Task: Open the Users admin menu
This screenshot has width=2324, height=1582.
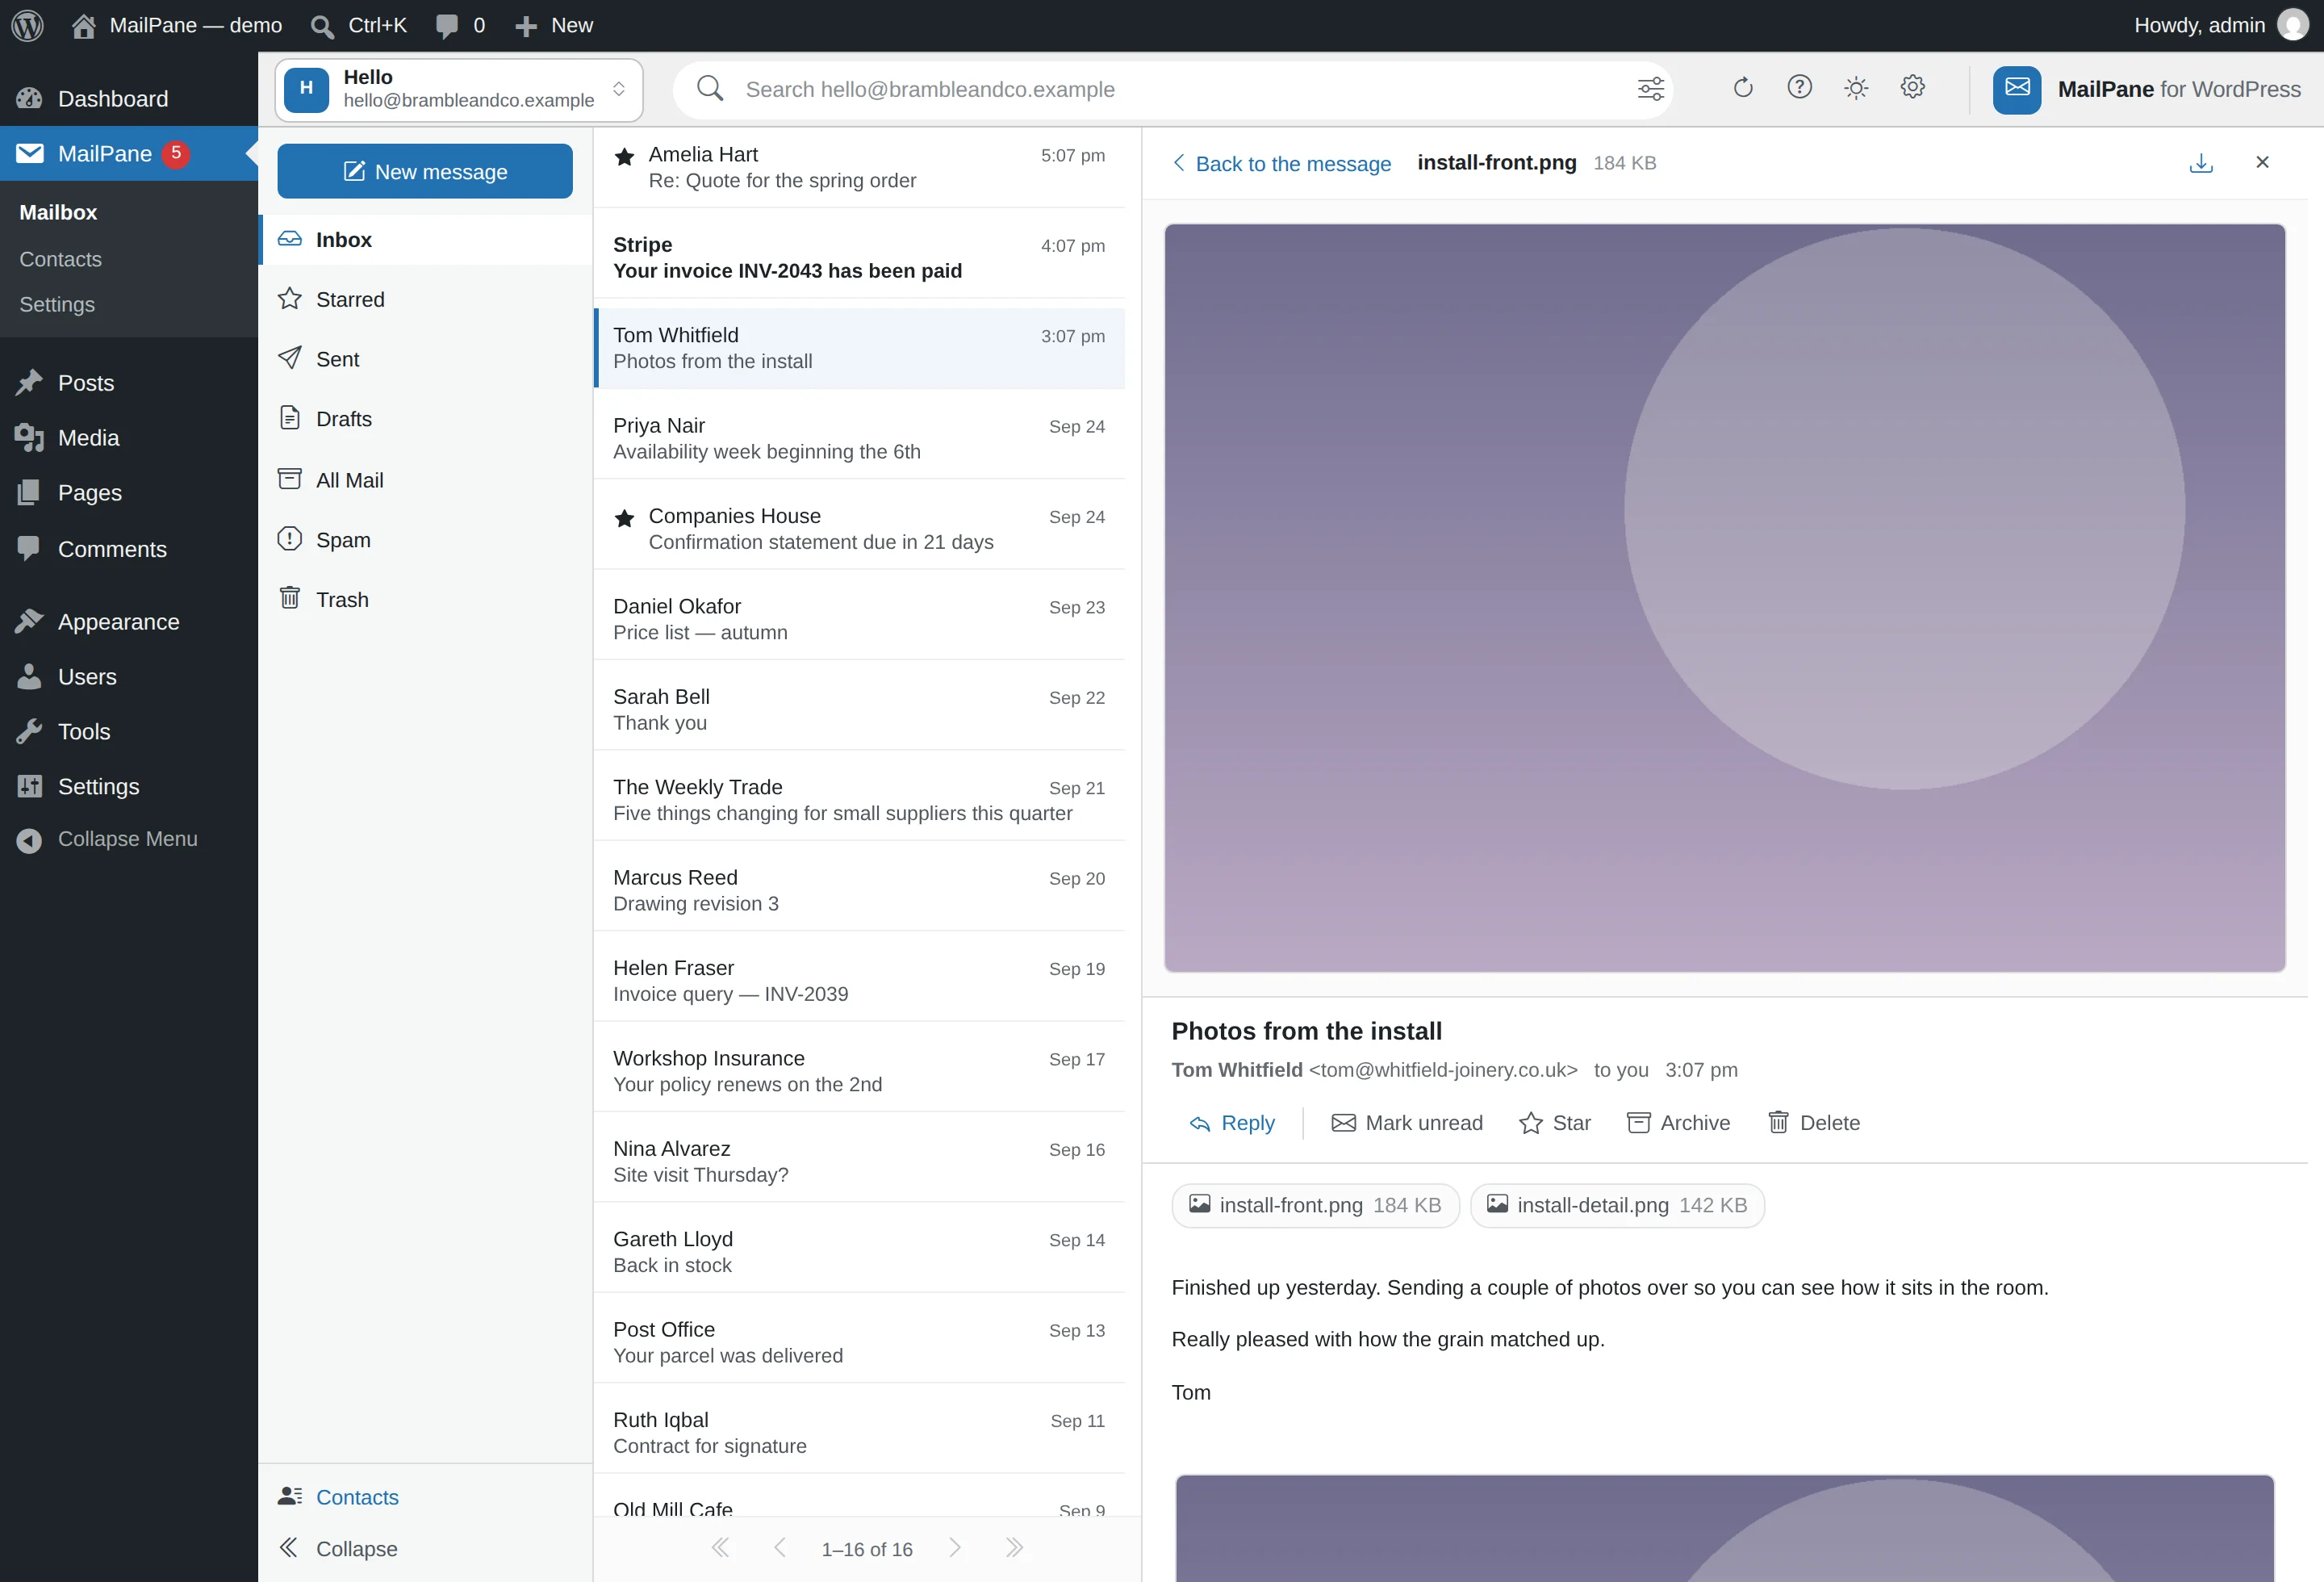Action: (129, 677)
